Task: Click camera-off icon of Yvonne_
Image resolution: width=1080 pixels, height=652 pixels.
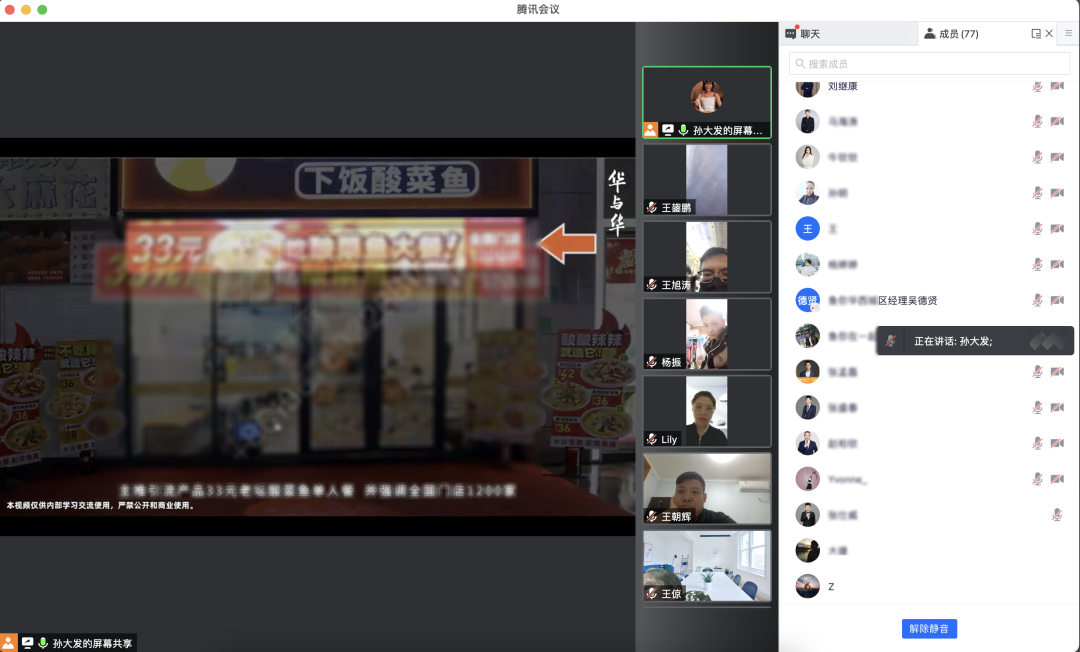Action: click(x=1057, y=479)
